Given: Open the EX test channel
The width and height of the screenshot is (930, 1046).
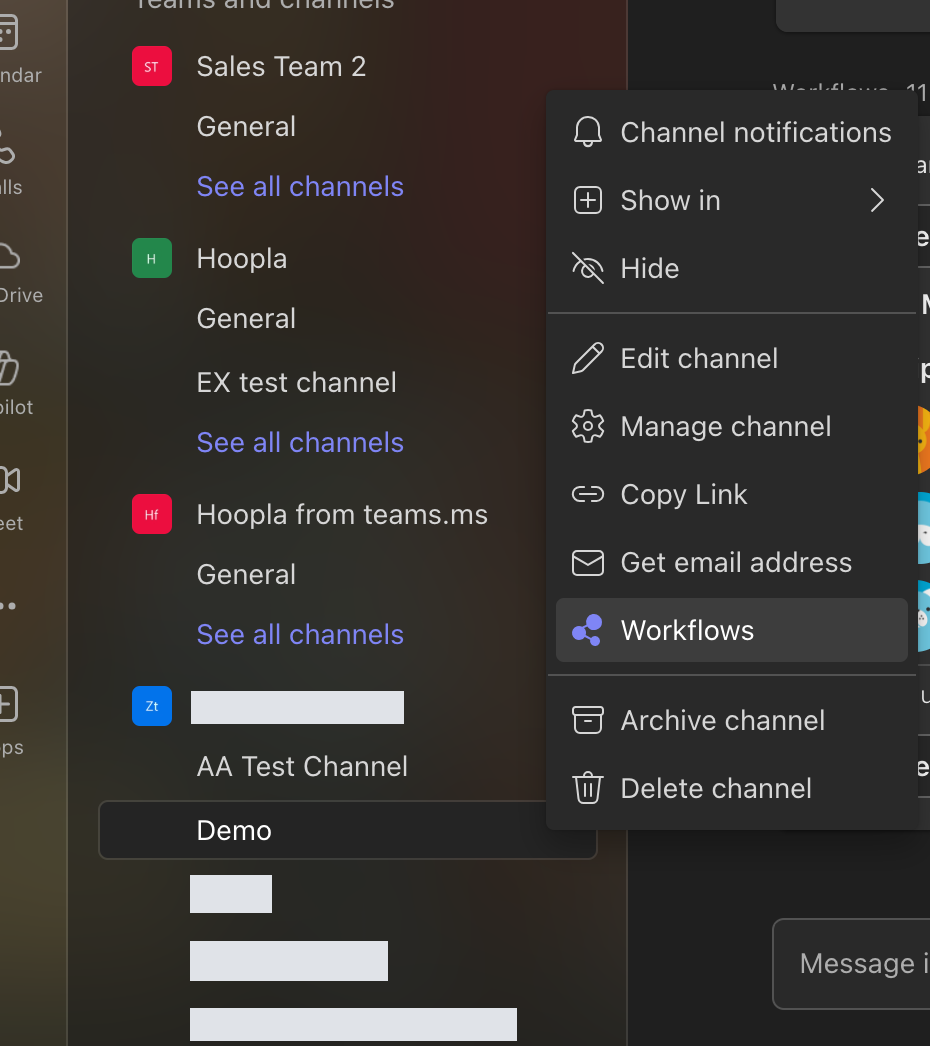Looking at the screenshot, I should [x=296, y=383].
